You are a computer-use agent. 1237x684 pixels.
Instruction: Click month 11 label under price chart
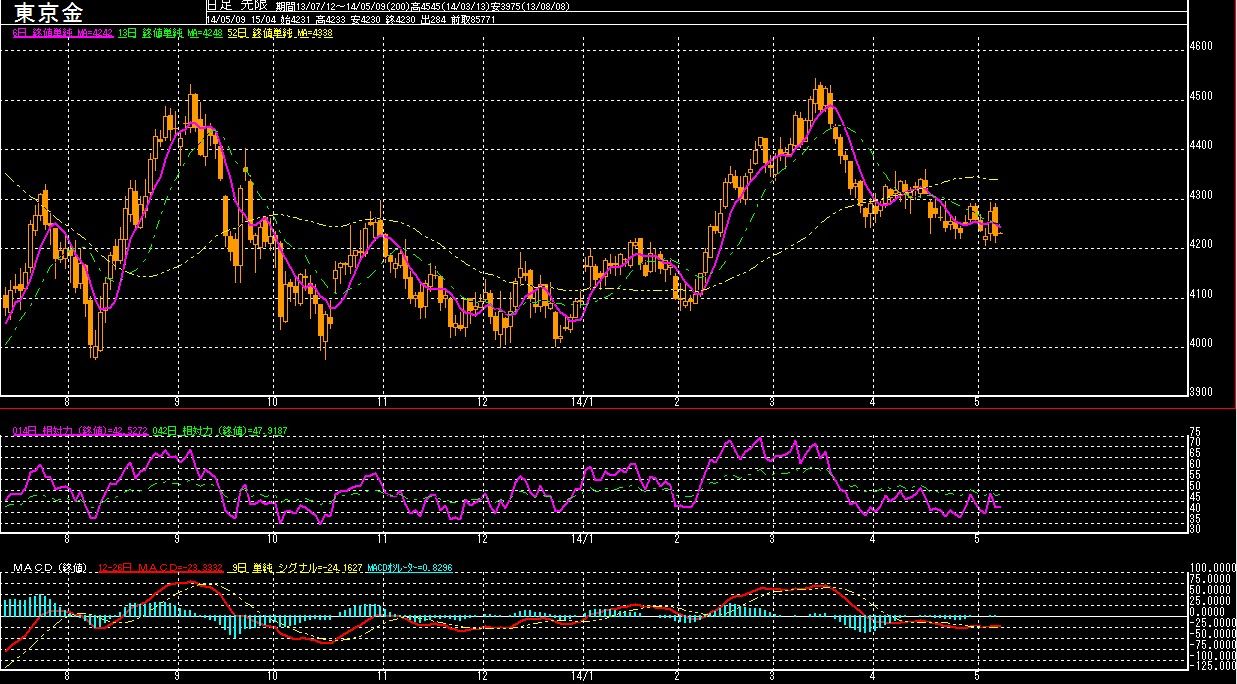click(381, 400)
